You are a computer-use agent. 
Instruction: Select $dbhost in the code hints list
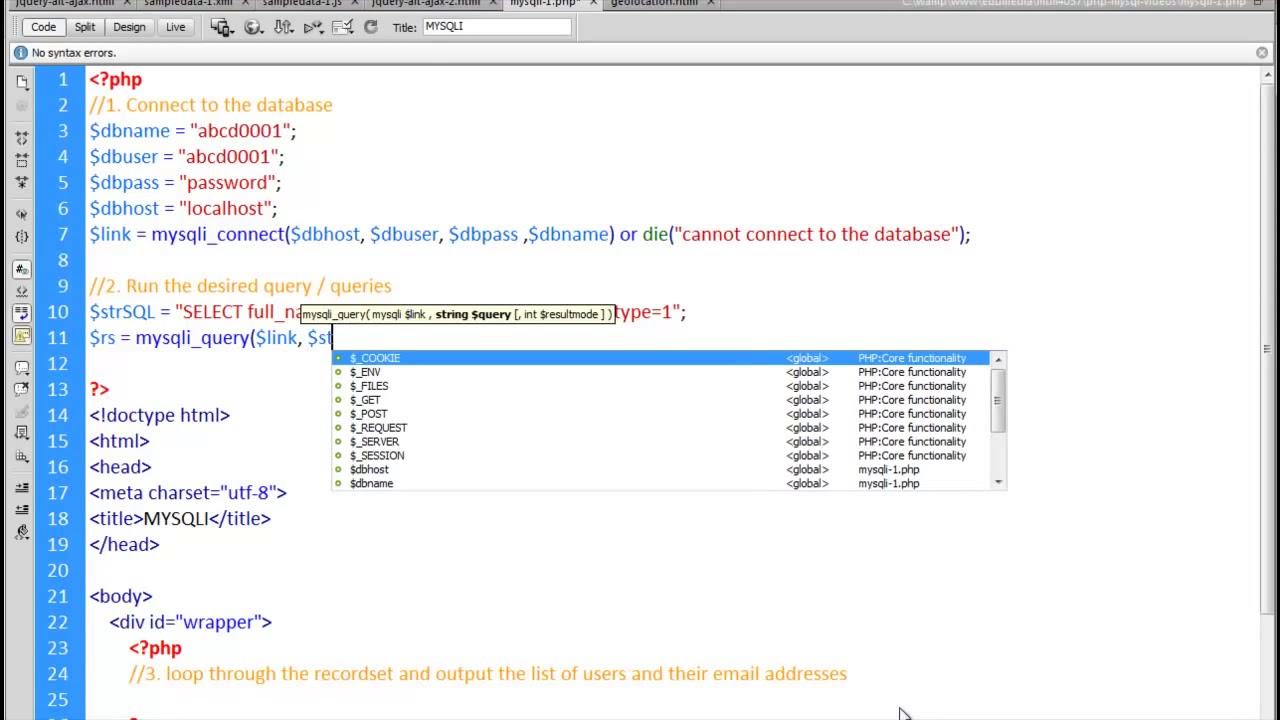coord(660,470)
